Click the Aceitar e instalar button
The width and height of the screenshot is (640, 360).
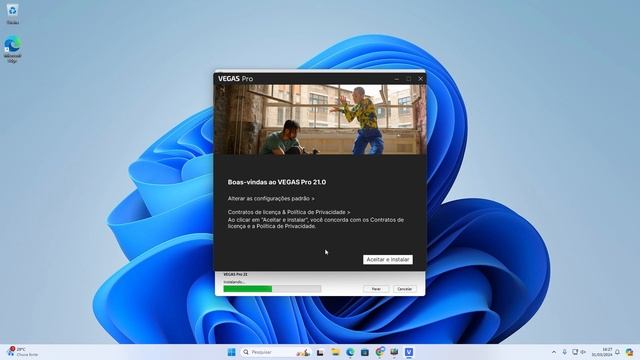pyautogui.click(x=388, y=260)
